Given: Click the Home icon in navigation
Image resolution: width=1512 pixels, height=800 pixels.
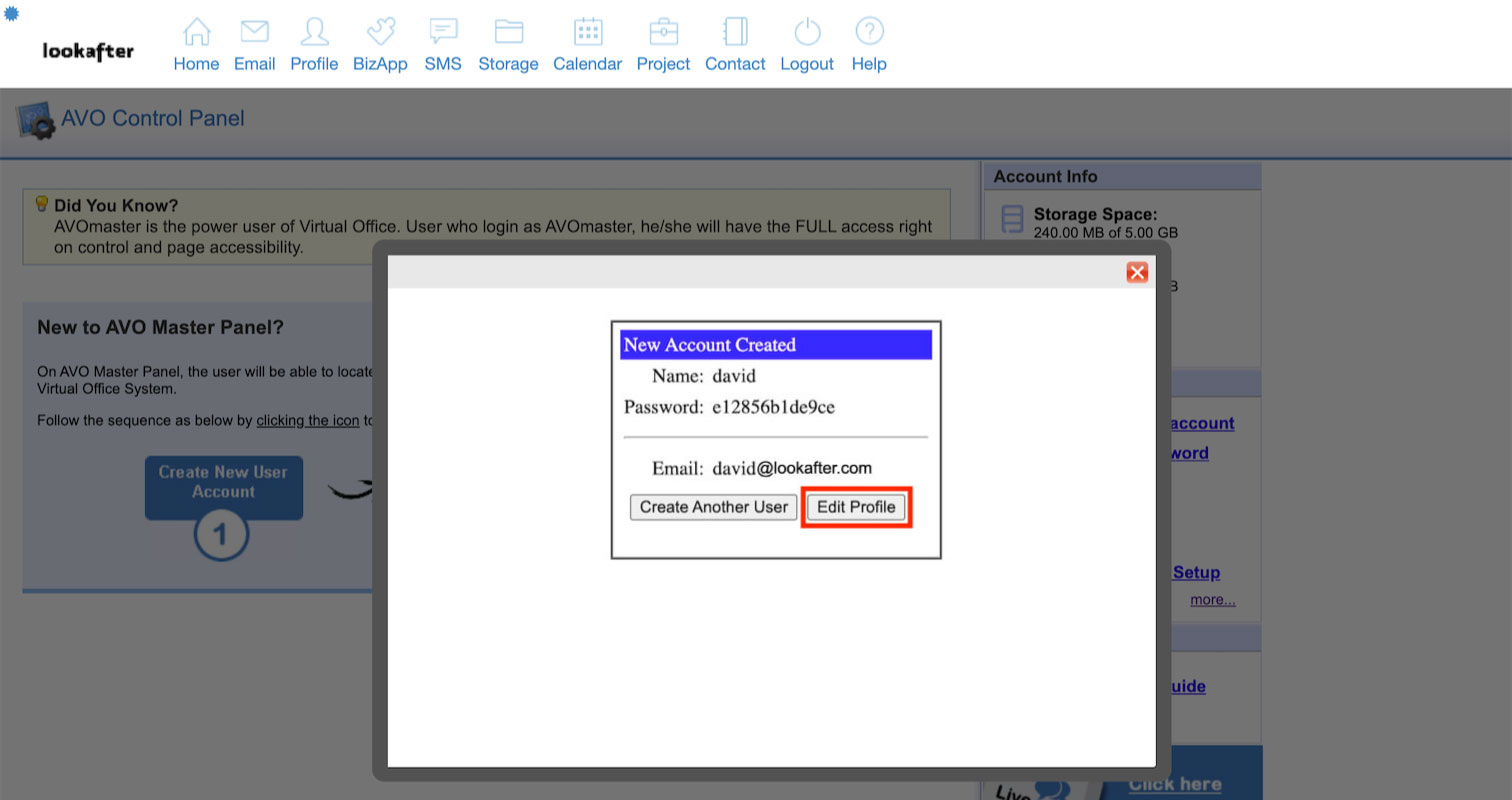Looking at the screenshot, I should pyautogui.click(x=196, y=32).
